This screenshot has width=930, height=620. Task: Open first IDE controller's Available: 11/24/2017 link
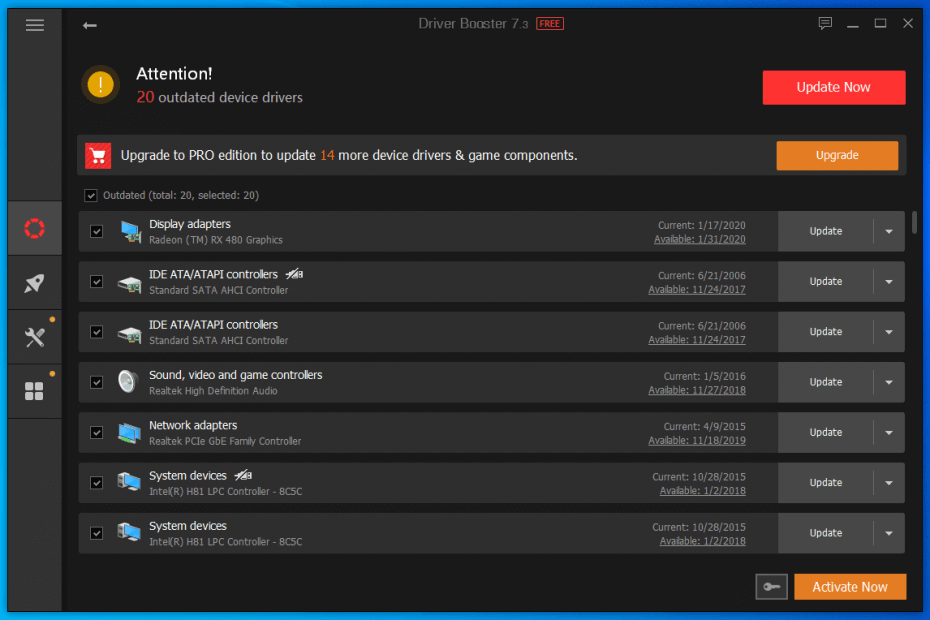pyautogui.click(x=697, y=290)
